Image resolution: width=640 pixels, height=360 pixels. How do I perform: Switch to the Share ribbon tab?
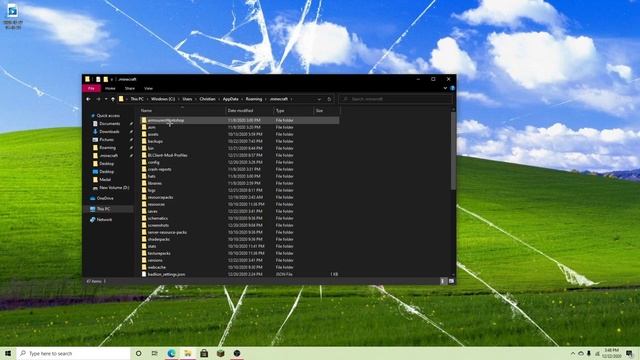point(130,88)
